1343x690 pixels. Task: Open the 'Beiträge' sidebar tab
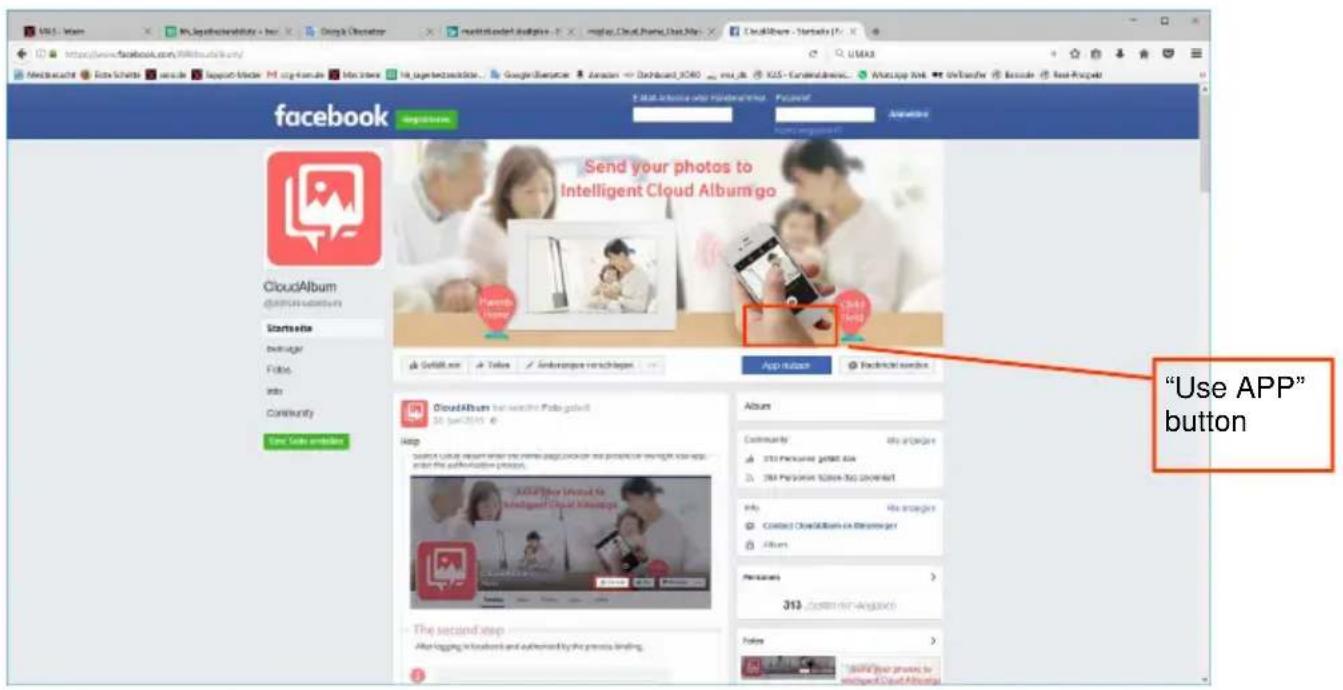tap(284, 349)
